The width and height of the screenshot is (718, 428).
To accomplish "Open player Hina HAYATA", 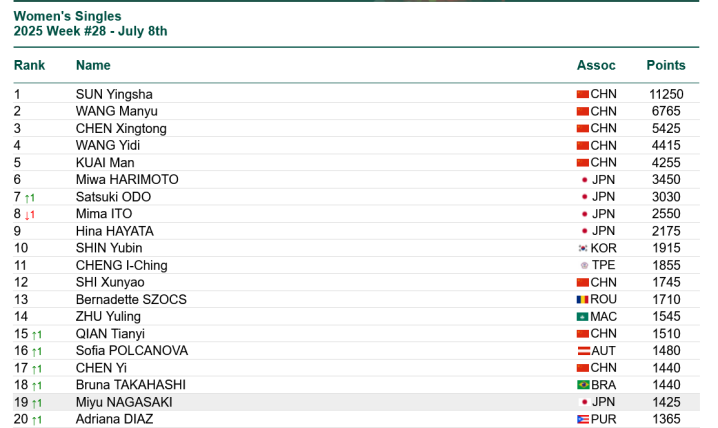I will point(114,231).
